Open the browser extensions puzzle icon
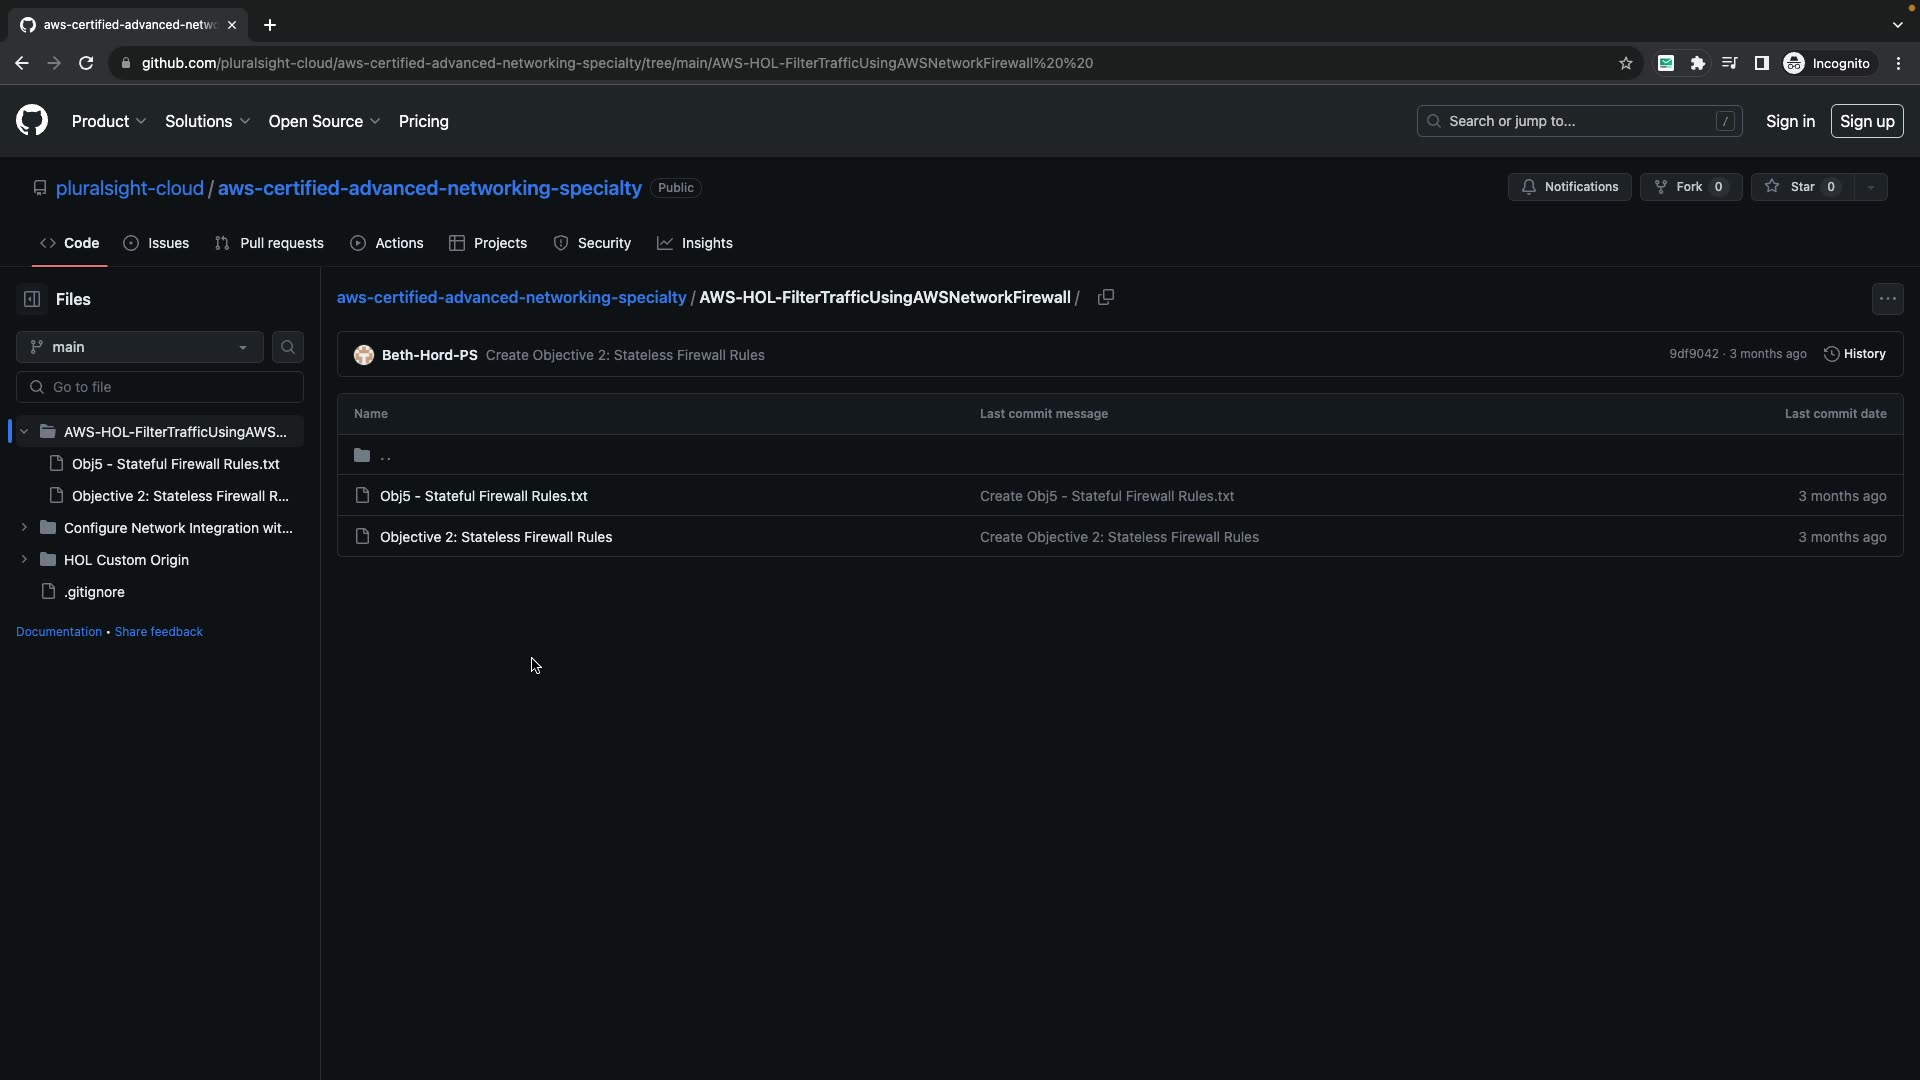 [x=1697, y=63]
